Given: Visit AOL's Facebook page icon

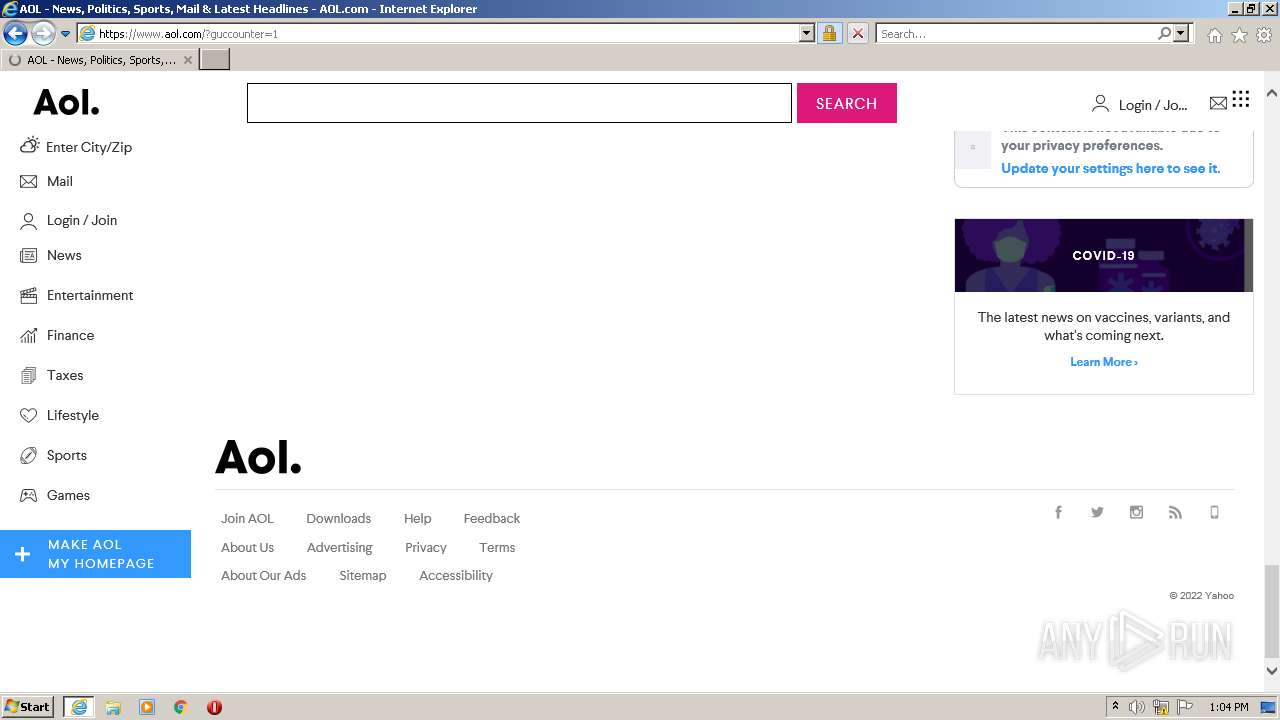Looking at the screenshot, I should (x=1058, y=512).
